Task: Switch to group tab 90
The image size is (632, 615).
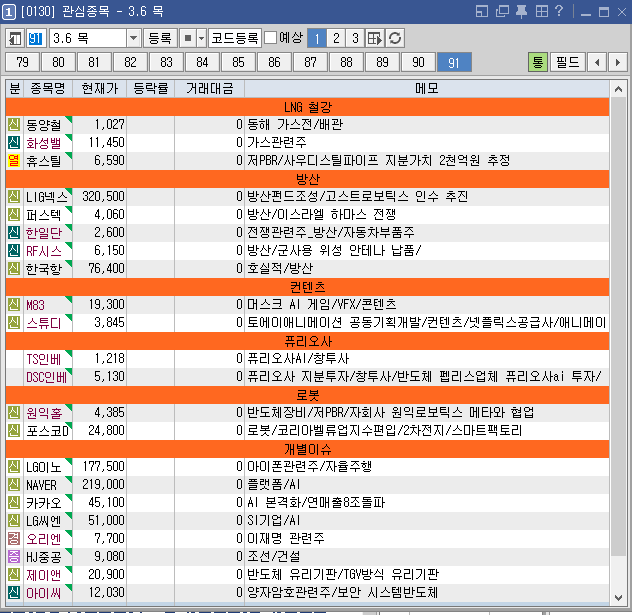Action: click(x=418, y=62)
